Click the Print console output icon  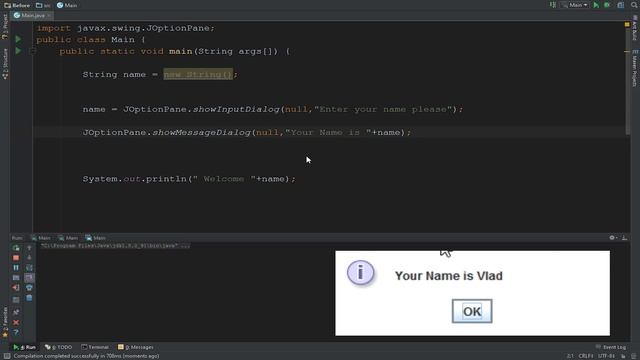(x=29, y=288)
